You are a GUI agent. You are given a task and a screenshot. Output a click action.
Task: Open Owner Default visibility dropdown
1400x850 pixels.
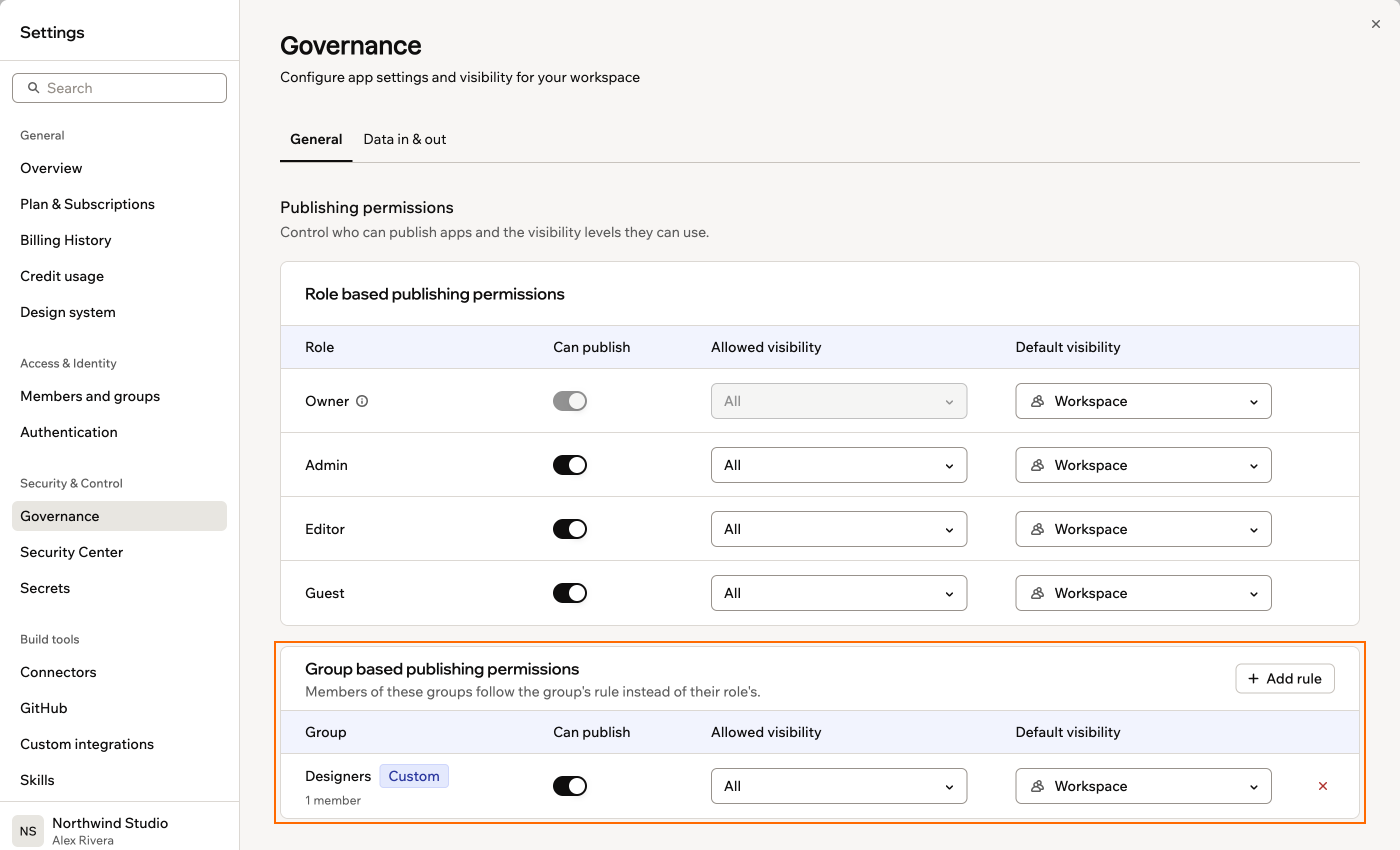click(1143, 401)
